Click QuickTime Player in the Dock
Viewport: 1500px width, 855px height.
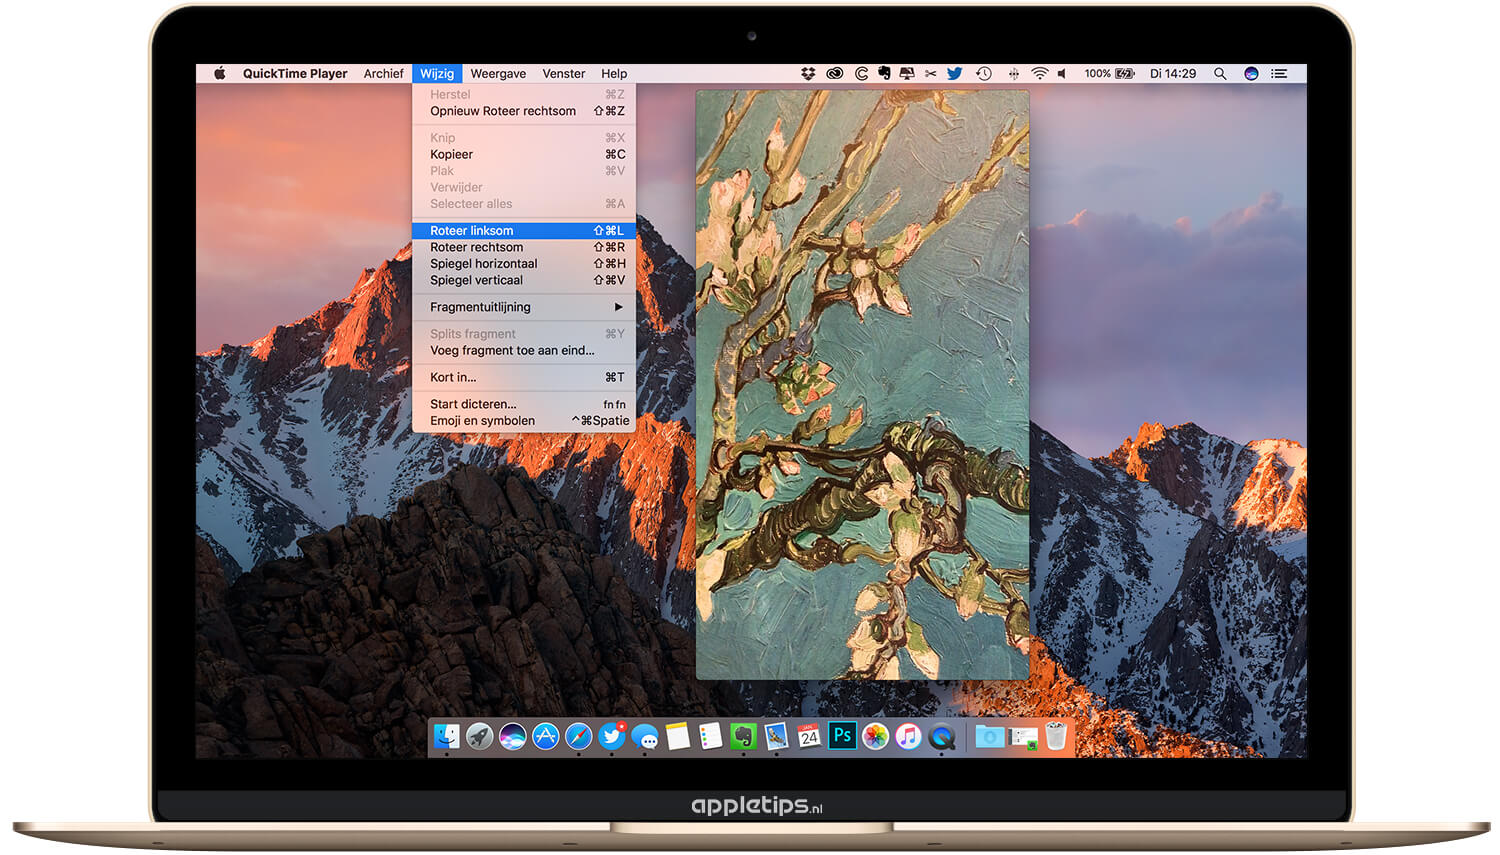coord(941,737)
